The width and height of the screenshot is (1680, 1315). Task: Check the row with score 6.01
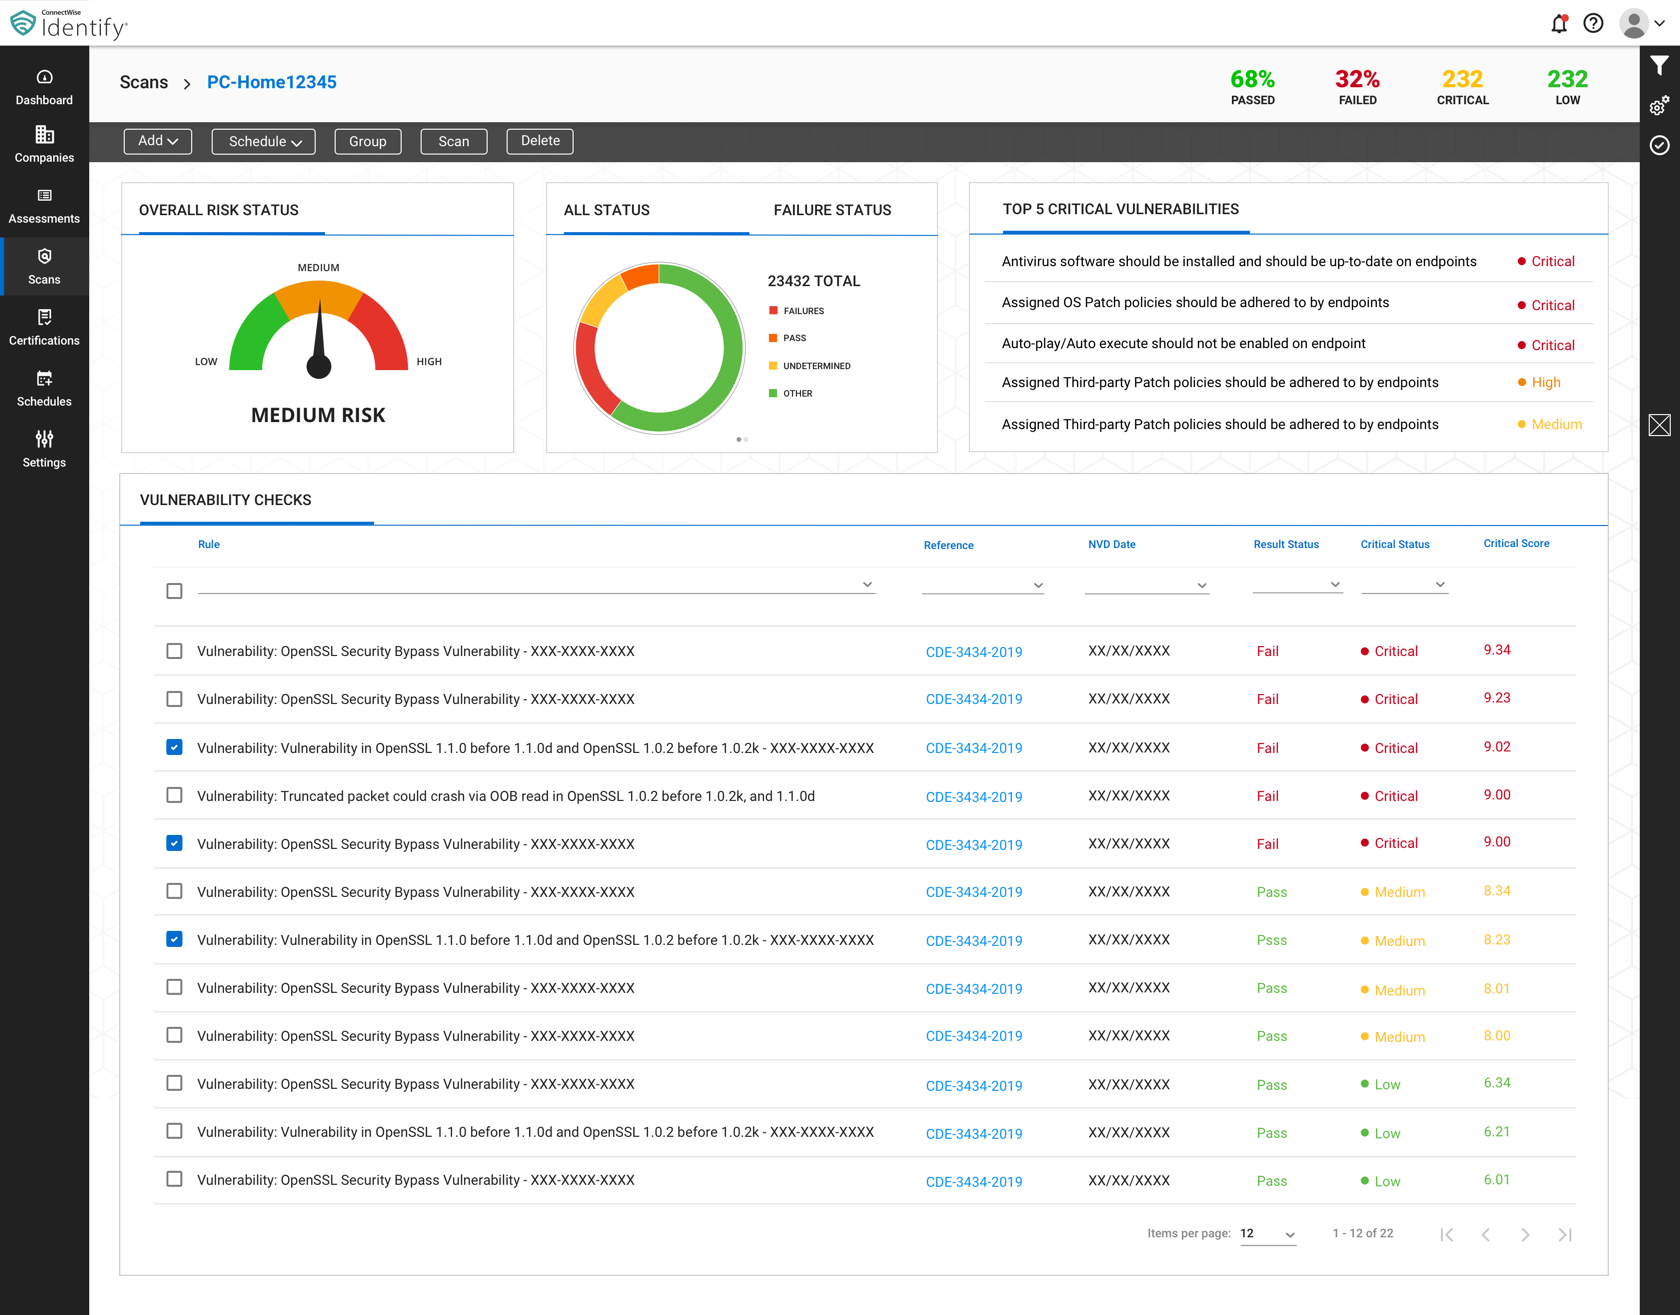(x=174, y=1179)
